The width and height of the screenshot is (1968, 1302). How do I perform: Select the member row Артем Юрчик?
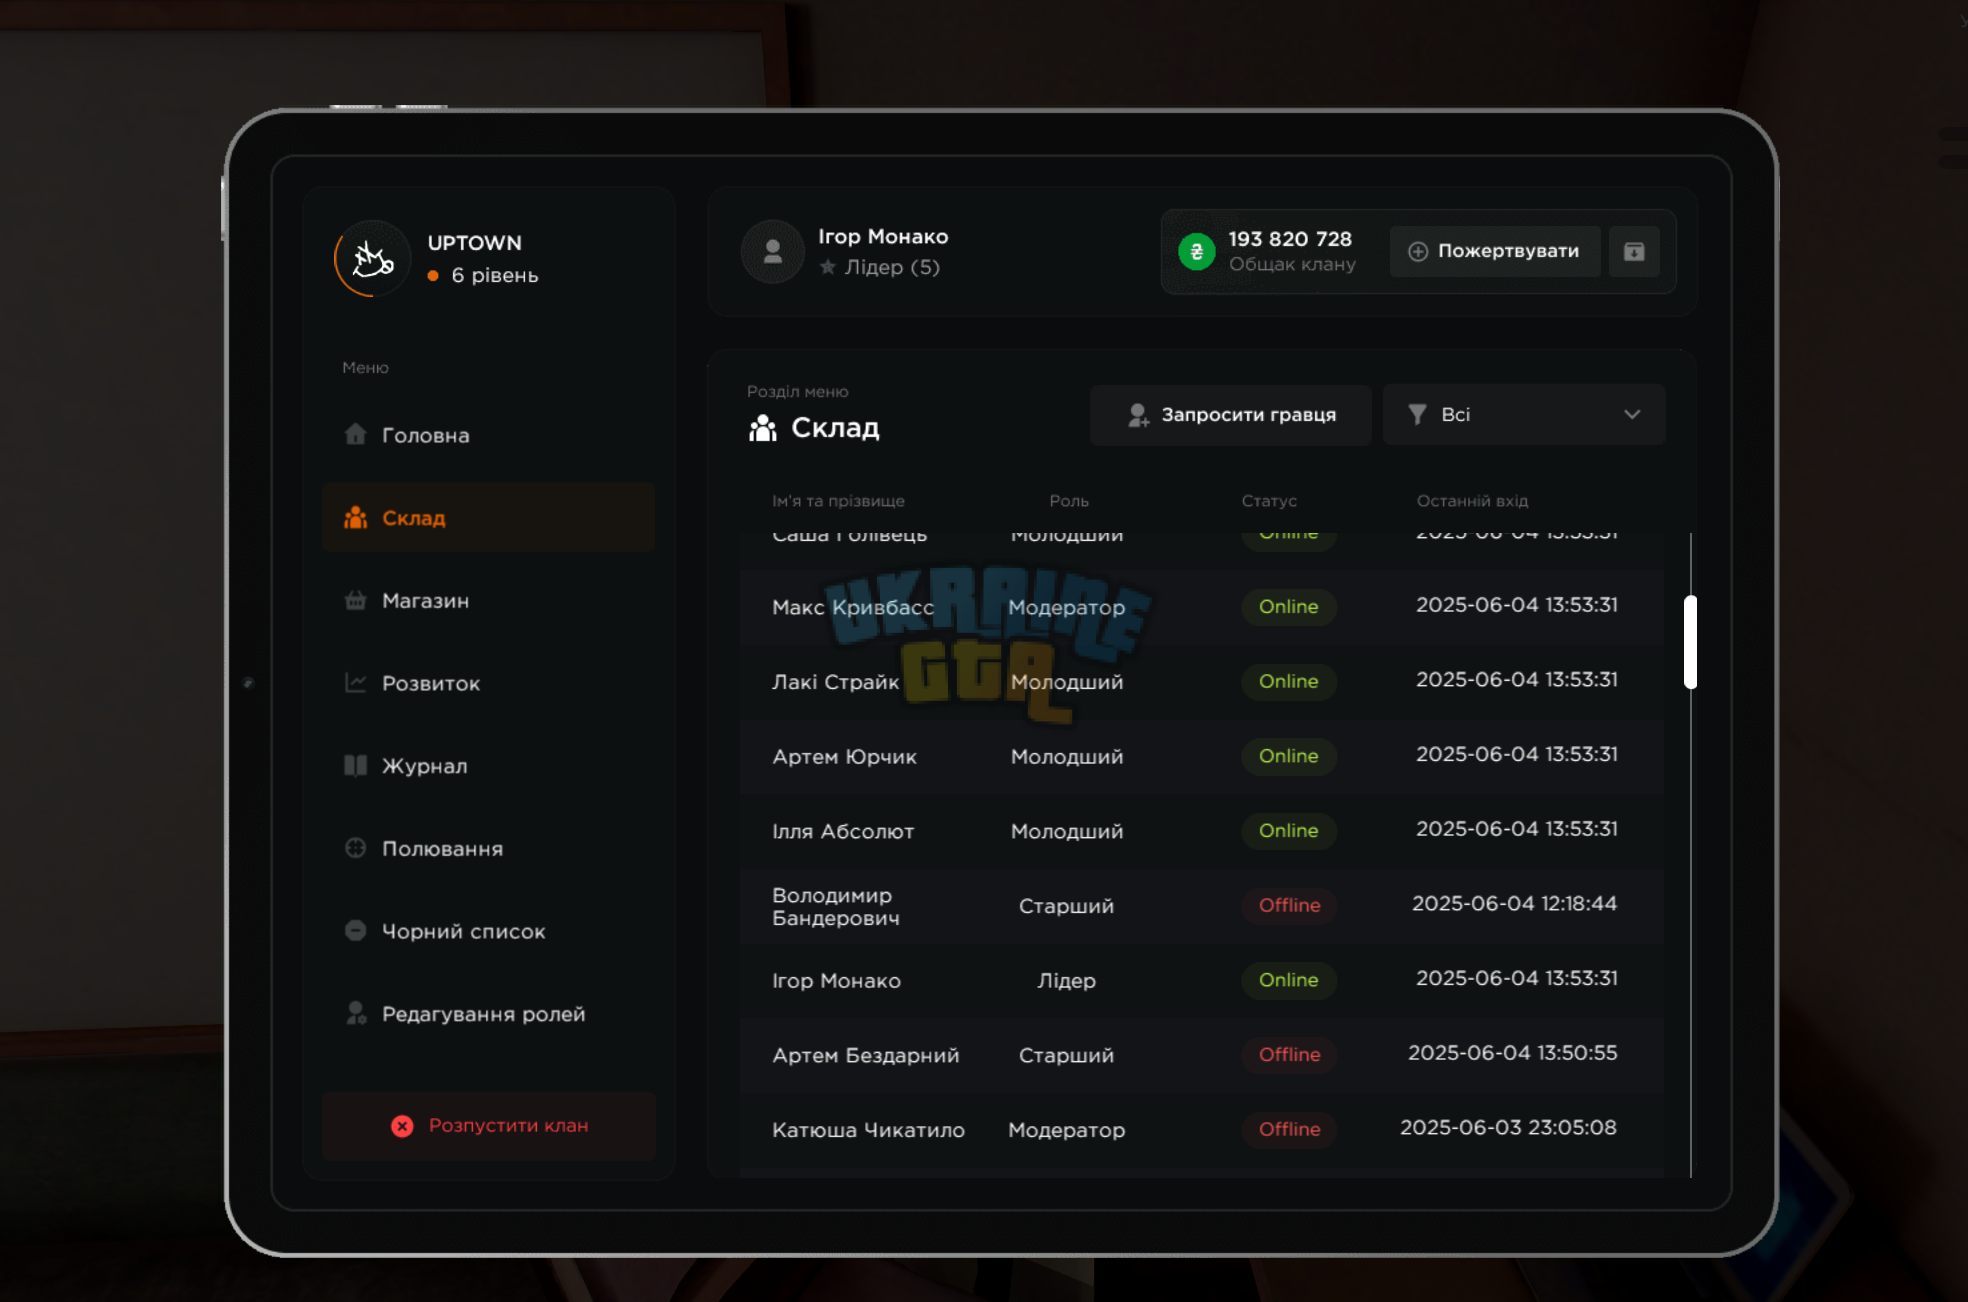click(1202, 757)
